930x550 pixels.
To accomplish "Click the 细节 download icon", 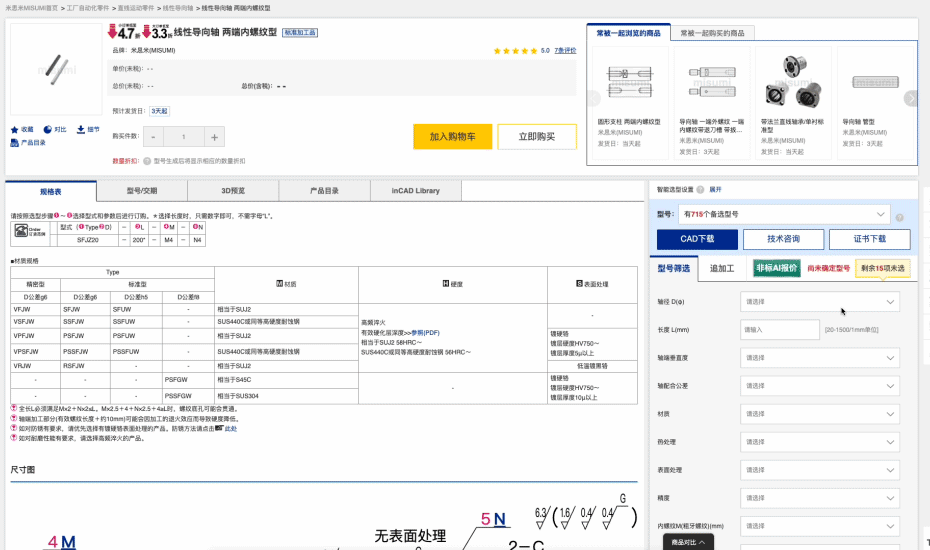I will [x=80, y=129].
